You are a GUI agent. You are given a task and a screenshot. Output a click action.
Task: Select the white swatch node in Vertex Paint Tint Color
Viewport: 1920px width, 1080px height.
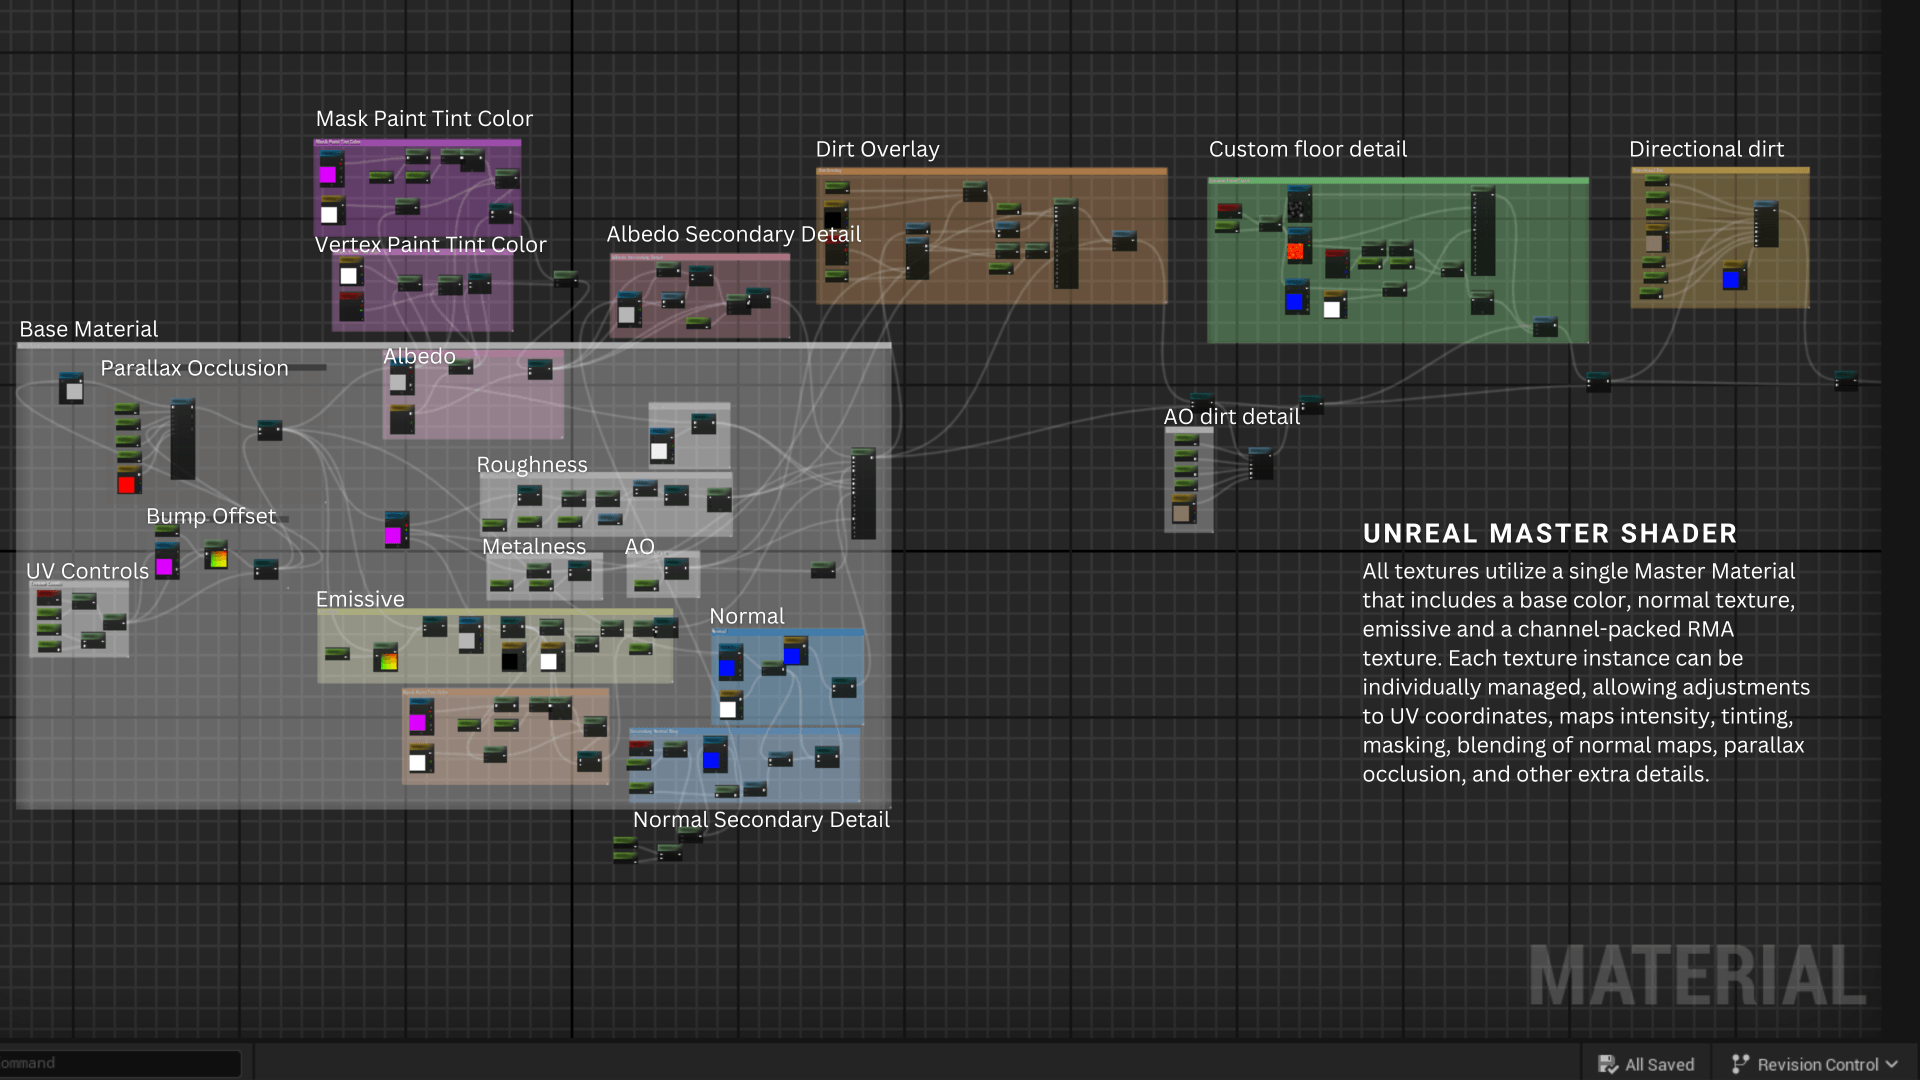pos(349,276)
